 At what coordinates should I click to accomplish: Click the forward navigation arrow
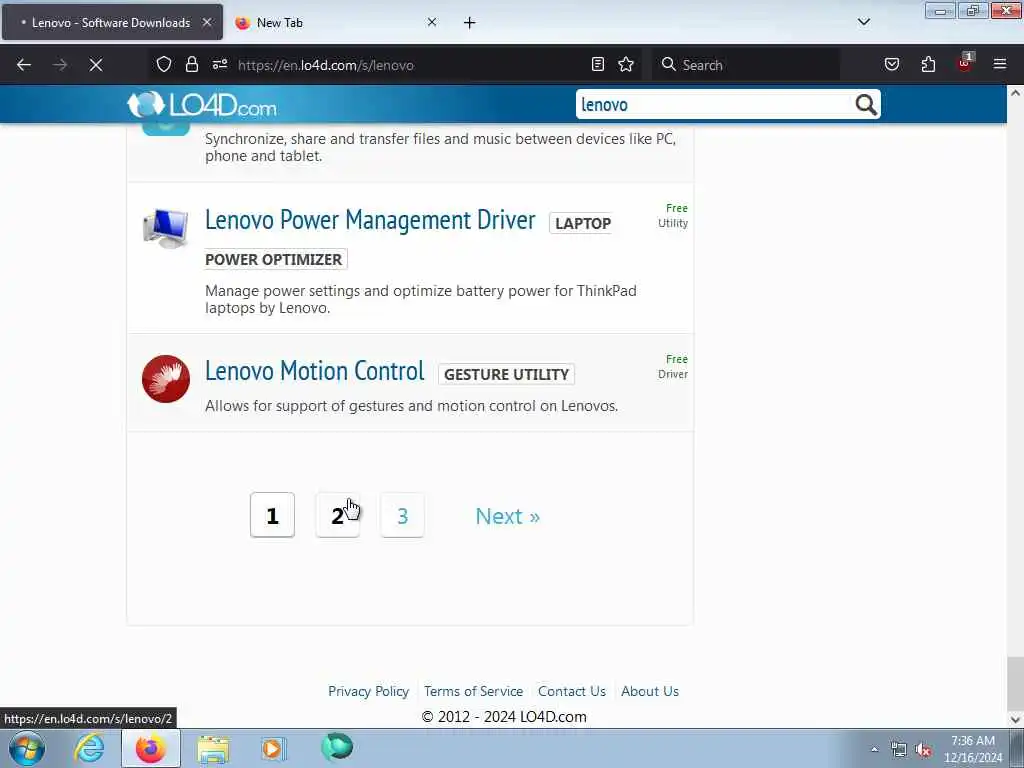click(59, 65)
